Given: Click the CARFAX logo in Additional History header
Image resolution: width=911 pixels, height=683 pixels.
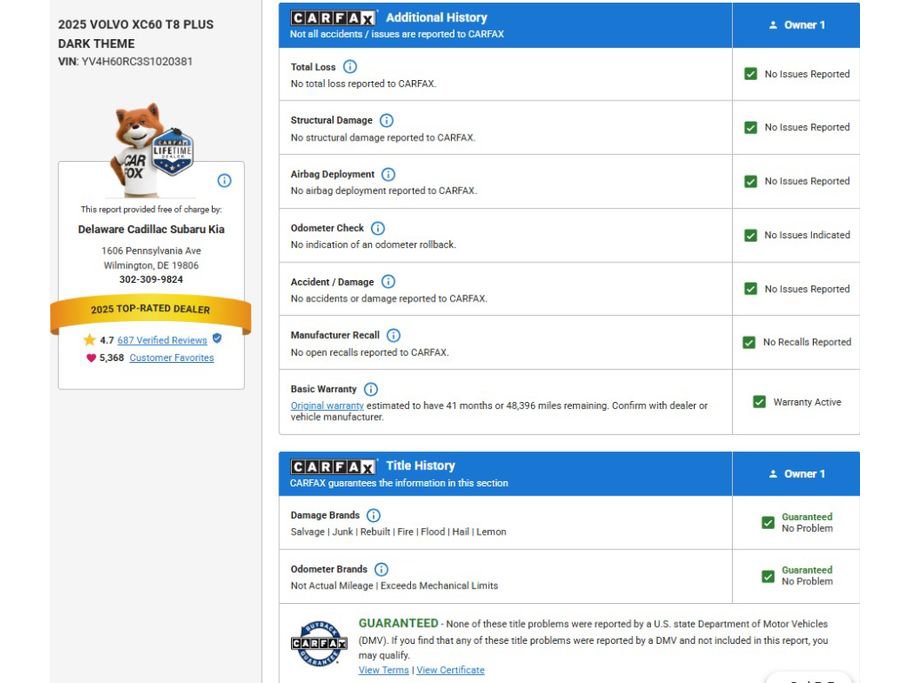Looking at the screenshot, I should pyautogui.click(x=333, y=18).
